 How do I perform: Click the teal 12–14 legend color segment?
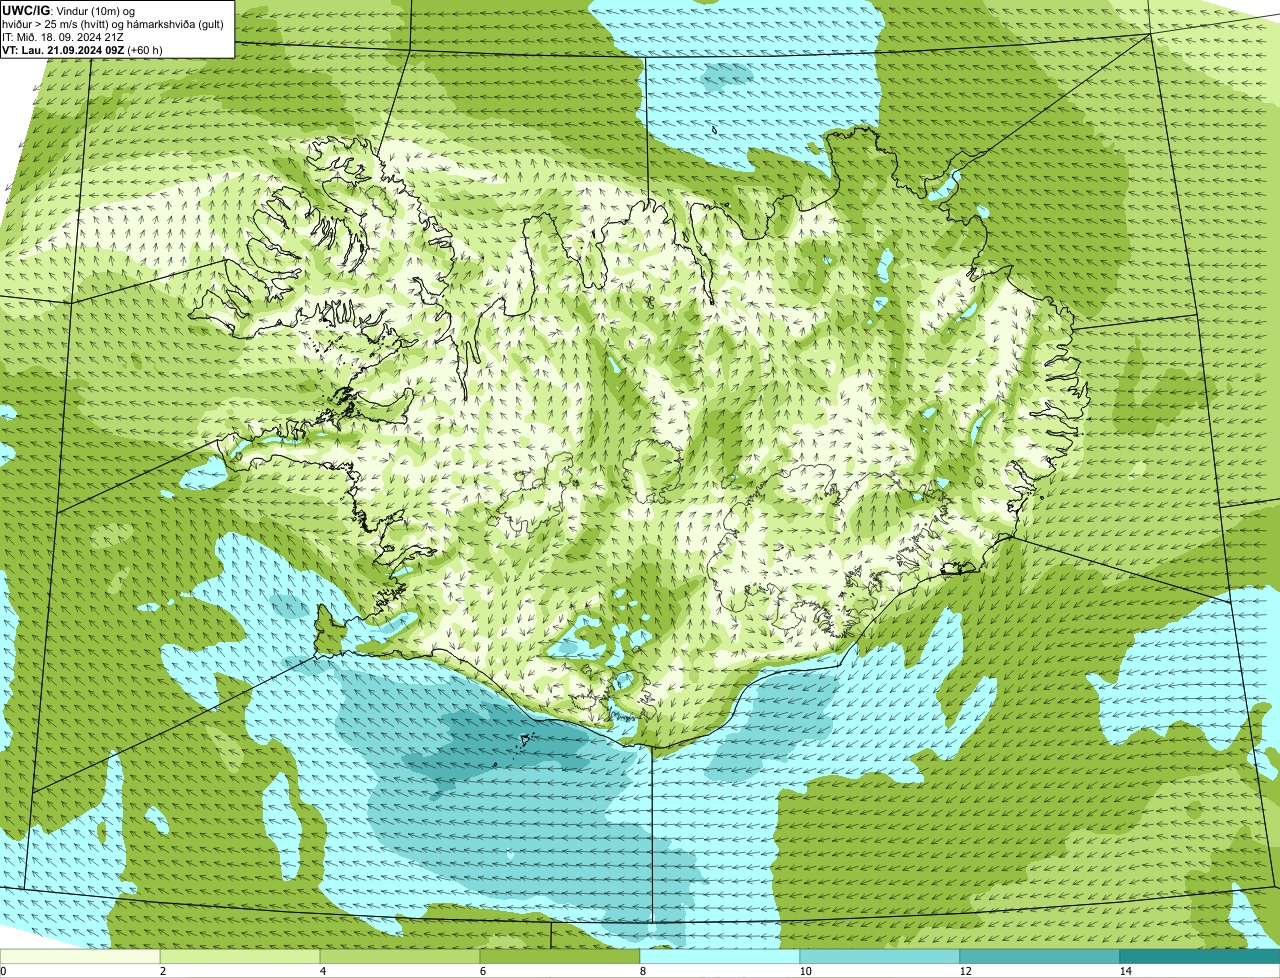pyautogui.click(x=1040, y=956)
